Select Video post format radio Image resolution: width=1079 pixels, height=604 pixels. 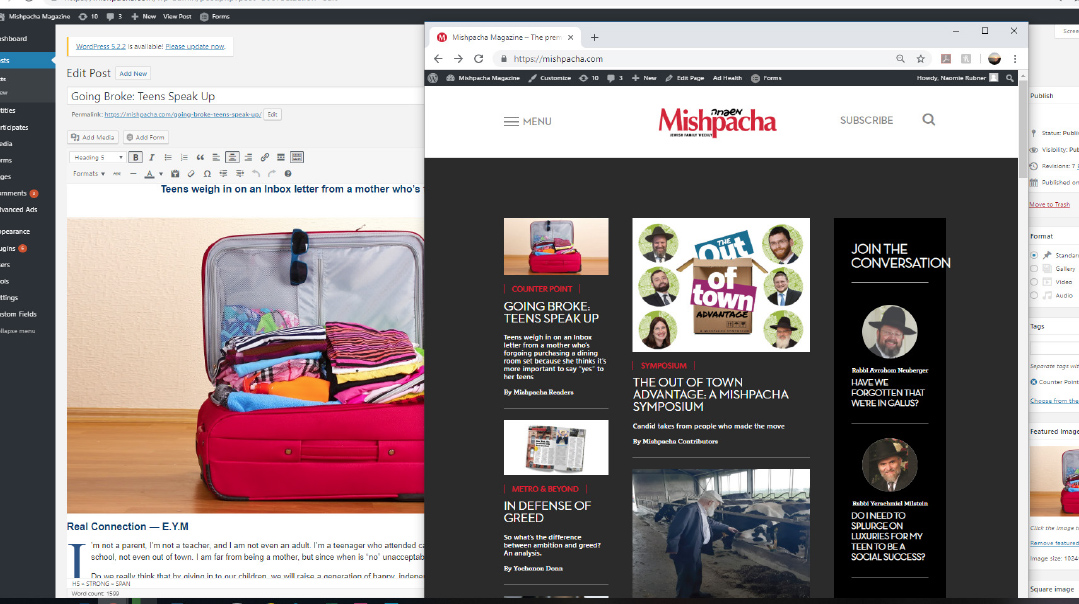[x=1034, y=281]
